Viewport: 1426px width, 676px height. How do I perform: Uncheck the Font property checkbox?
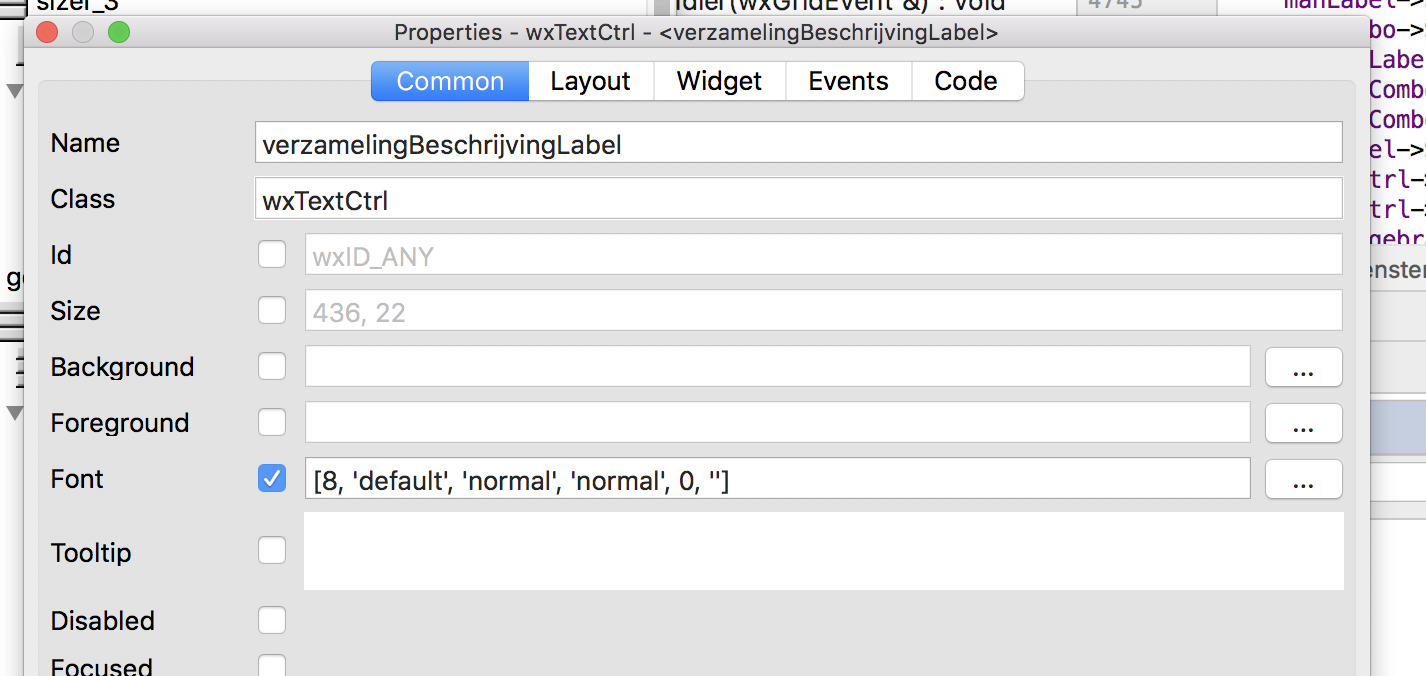[271, 478]
